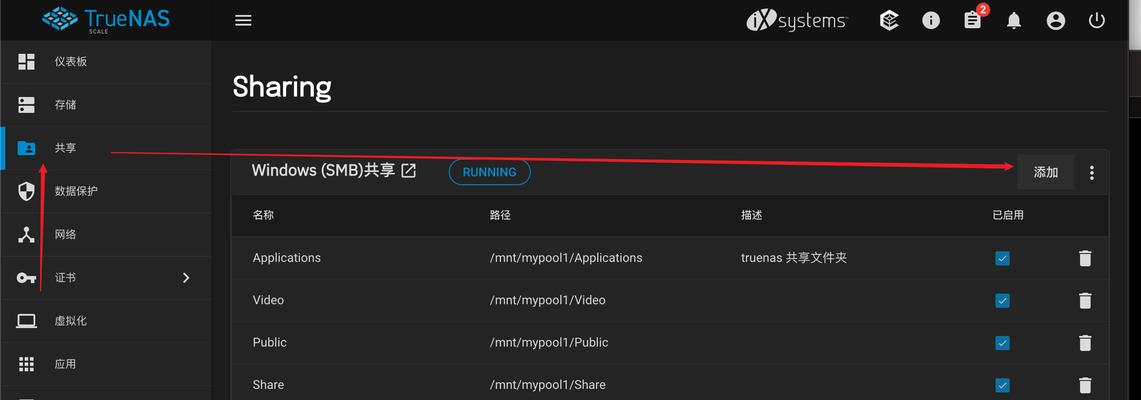Click the 已启用 column header

point(1008,215)
